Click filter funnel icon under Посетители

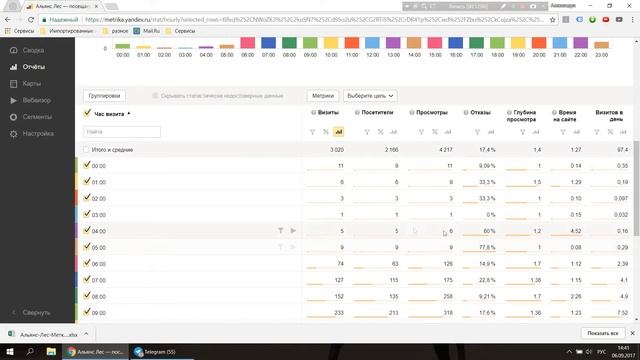[x=367, y=132]
